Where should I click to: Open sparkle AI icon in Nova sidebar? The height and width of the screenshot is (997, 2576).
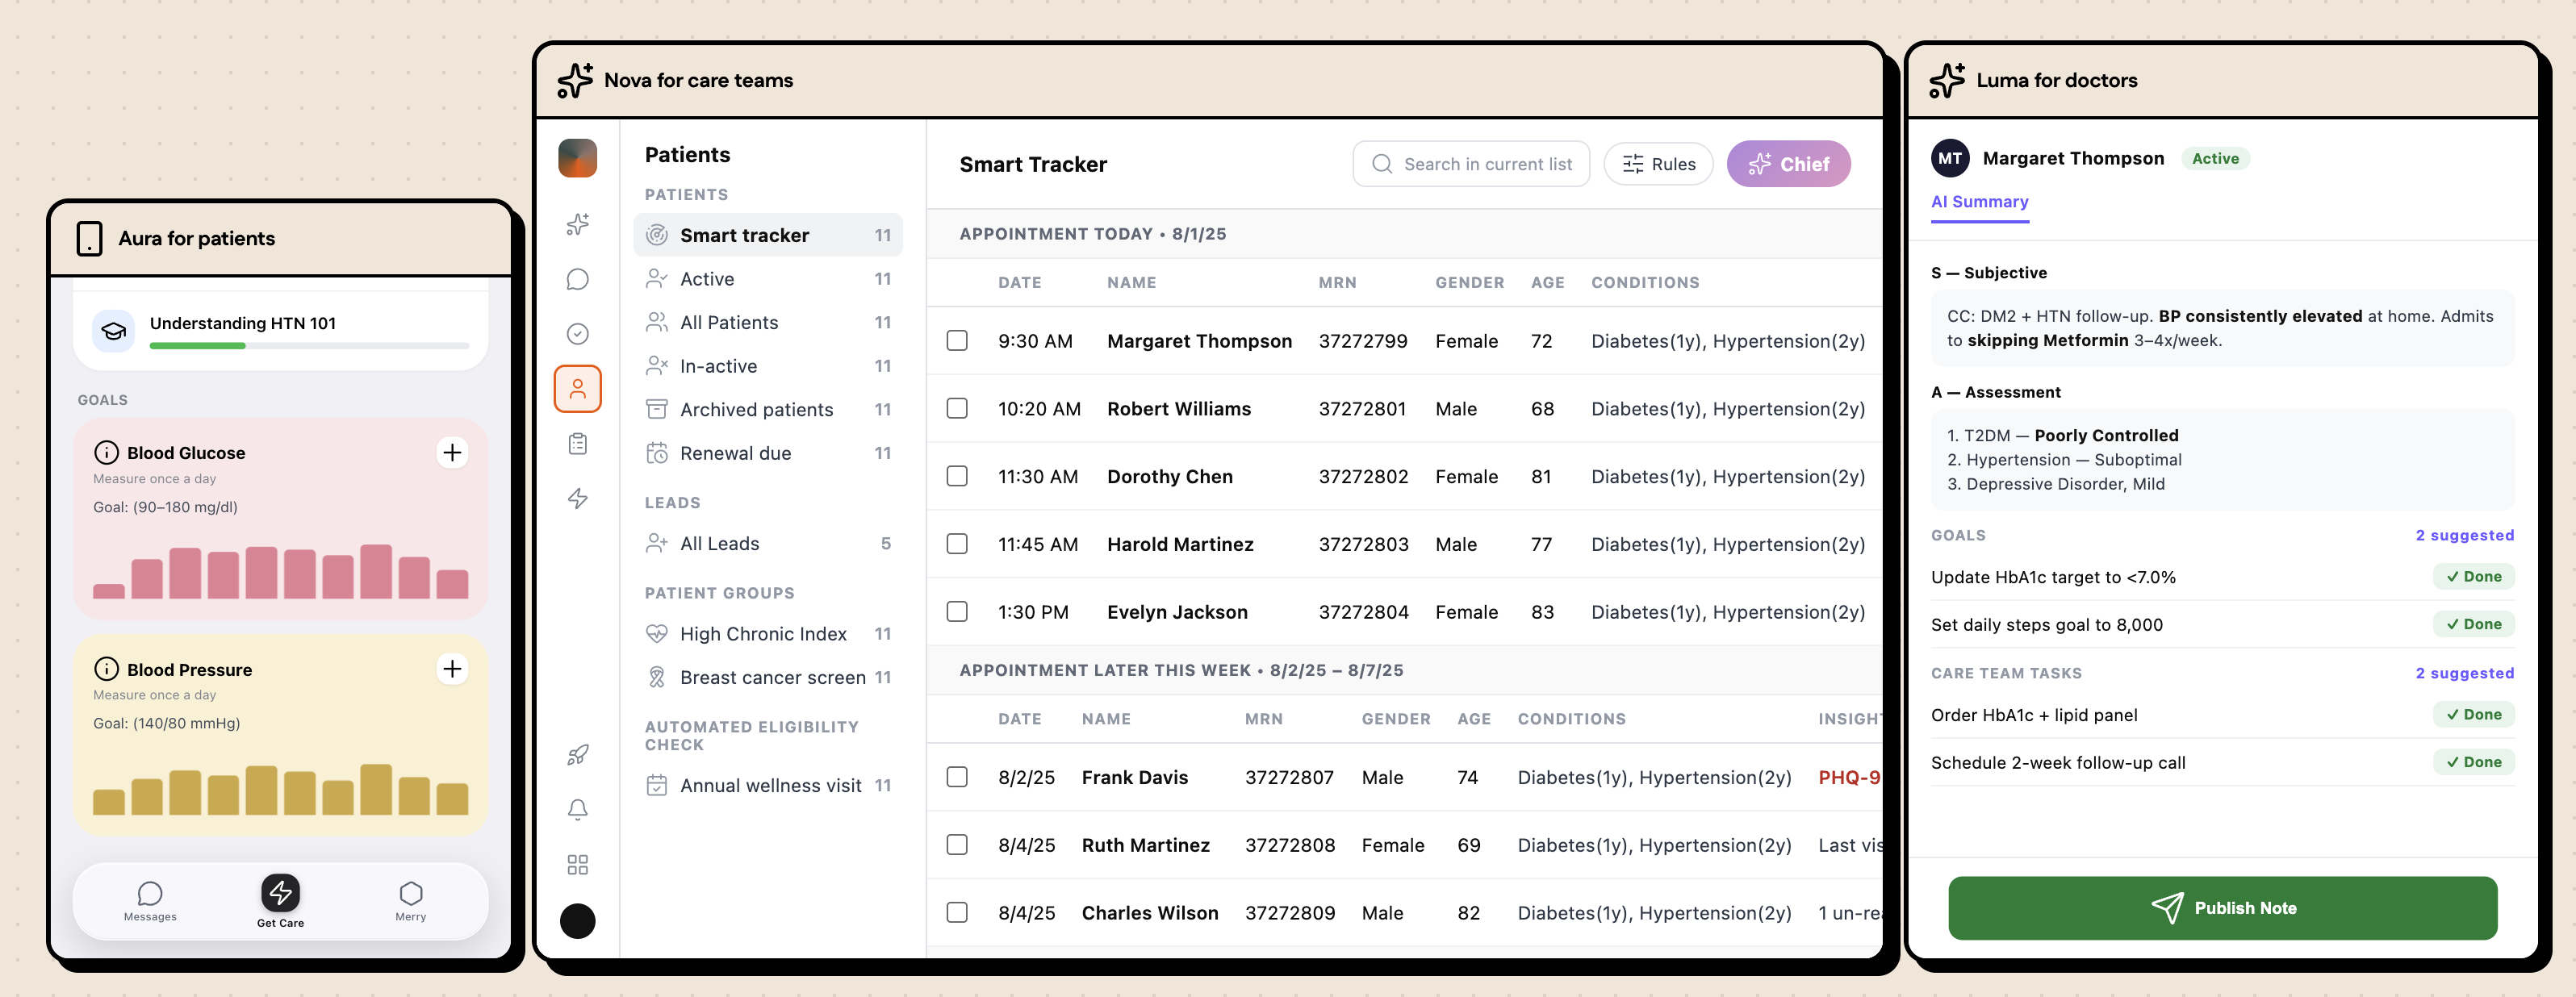click(577, 224)
